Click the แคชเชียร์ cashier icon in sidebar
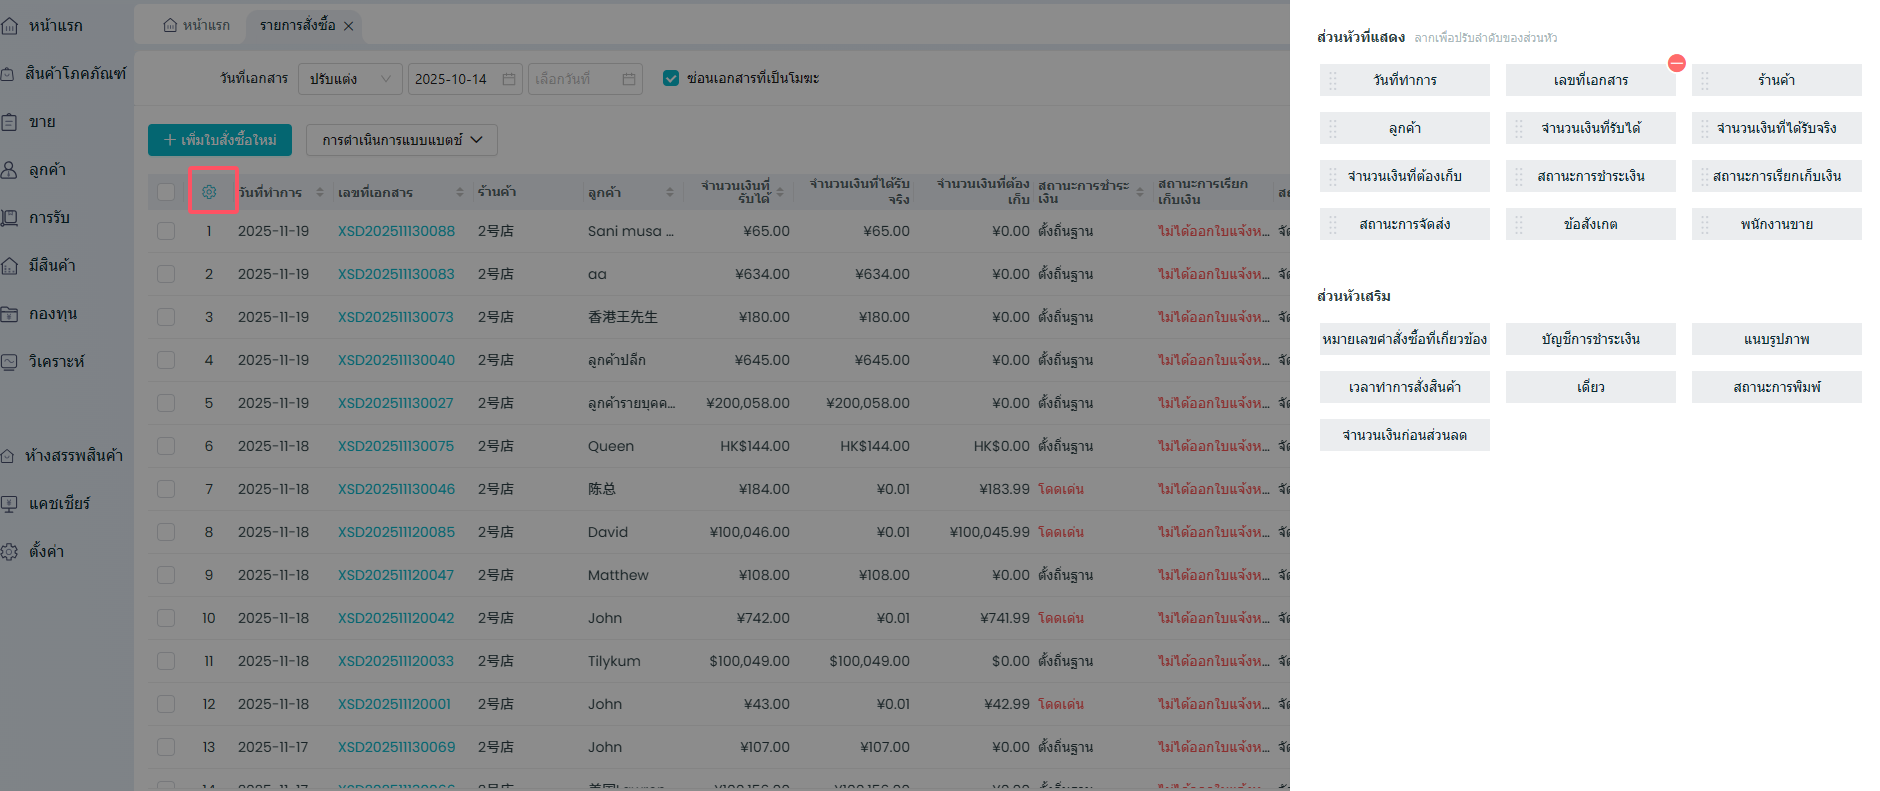This screenshot has width=1880, height=791. [x=10, y=504]
